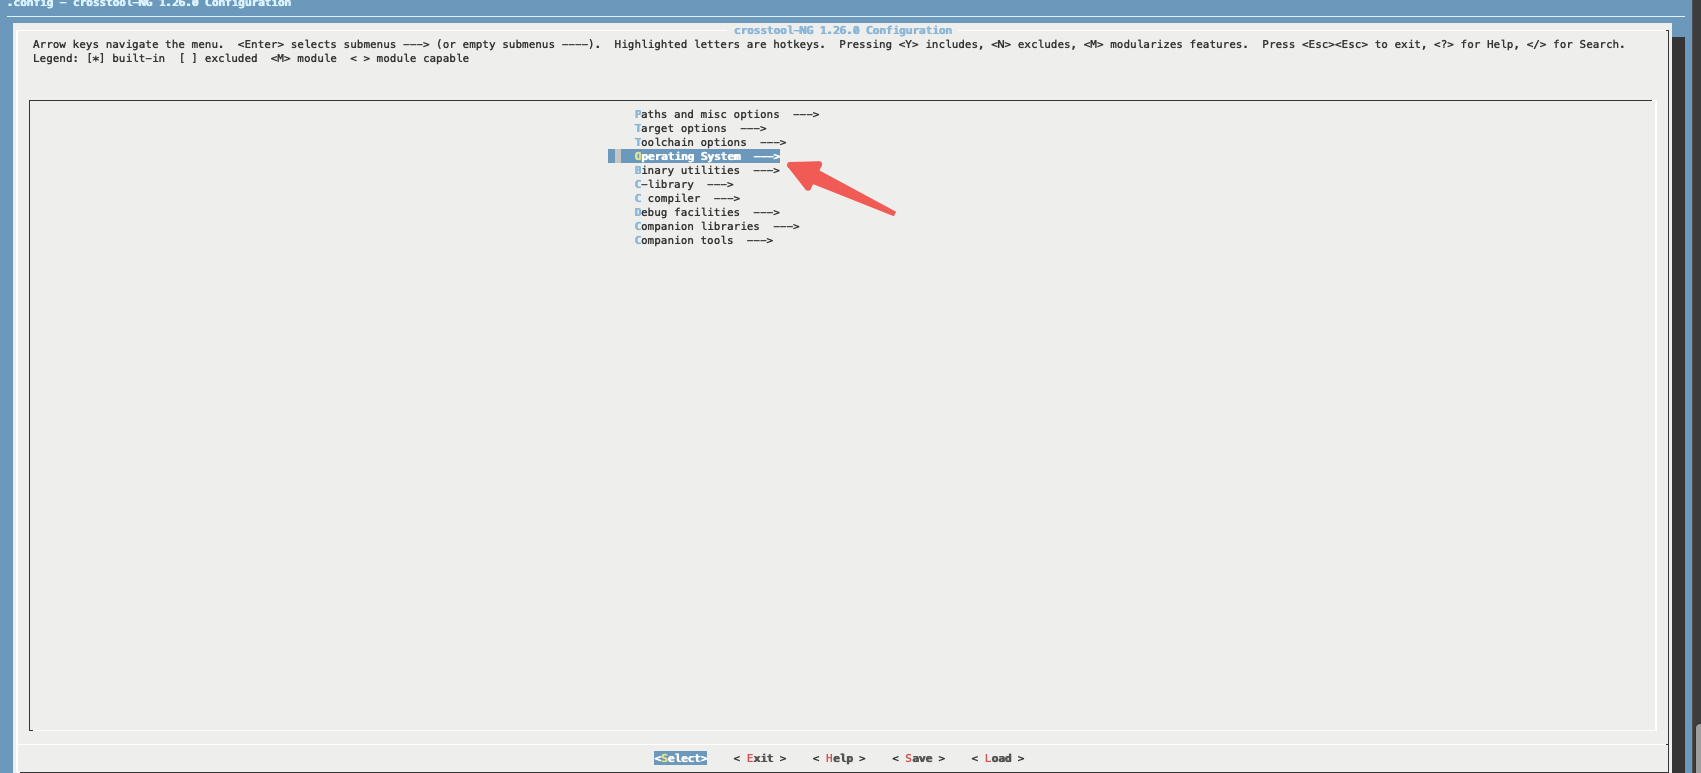Click the Load button
The width and height of the screenshot is (1701, 773).
coord(998,758)
